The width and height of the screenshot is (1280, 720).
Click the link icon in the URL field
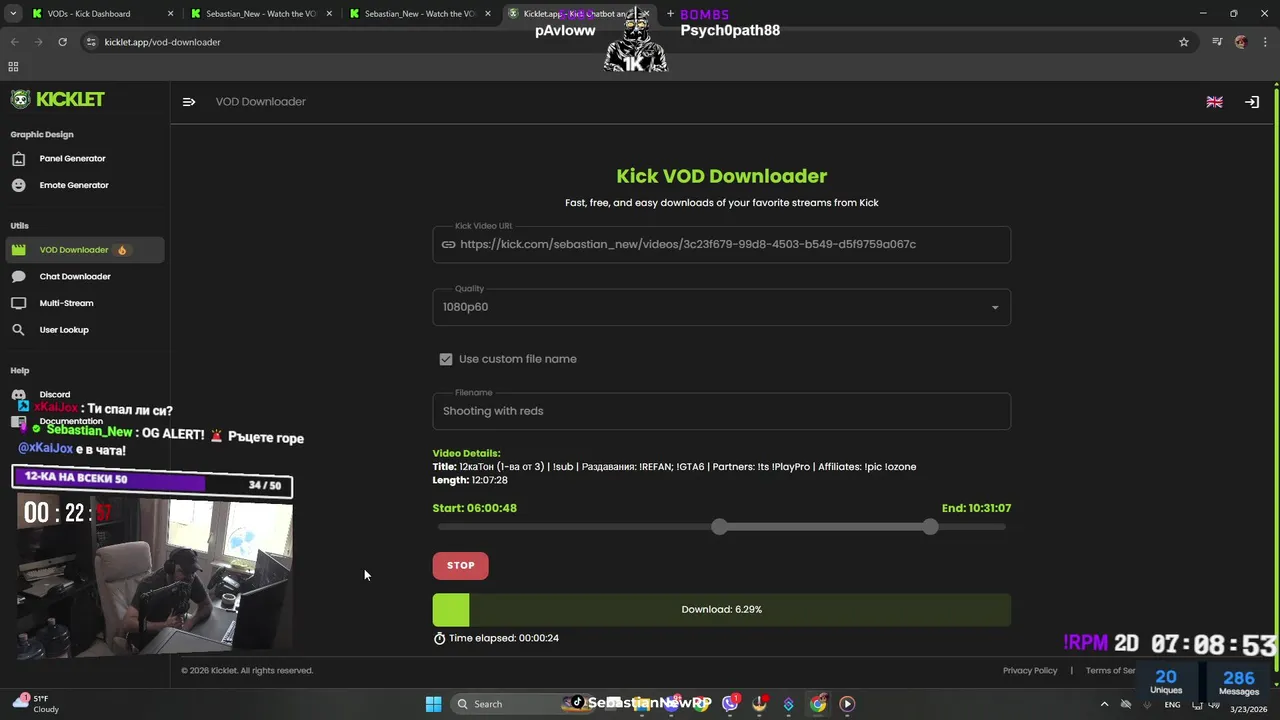click(448, 244)
